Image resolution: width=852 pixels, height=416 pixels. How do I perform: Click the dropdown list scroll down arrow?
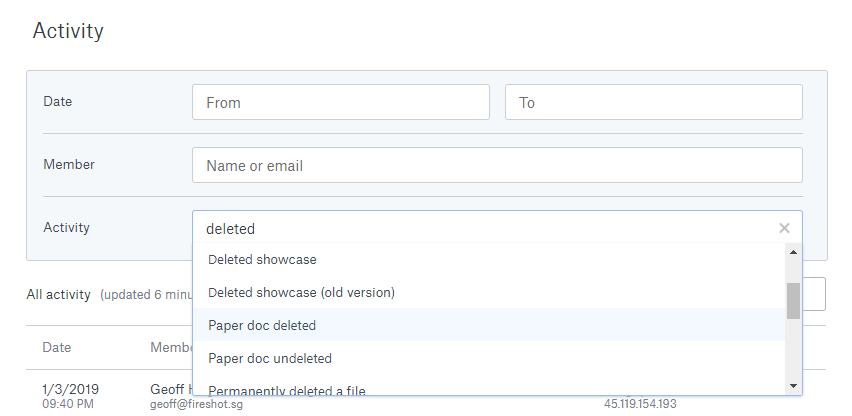(x=793, y=385)
